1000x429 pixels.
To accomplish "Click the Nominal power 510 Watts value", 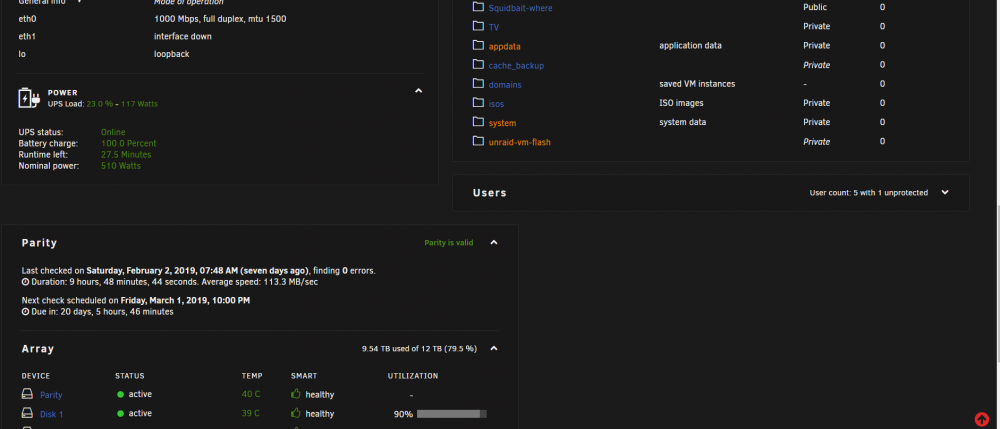I will [121, 166].
